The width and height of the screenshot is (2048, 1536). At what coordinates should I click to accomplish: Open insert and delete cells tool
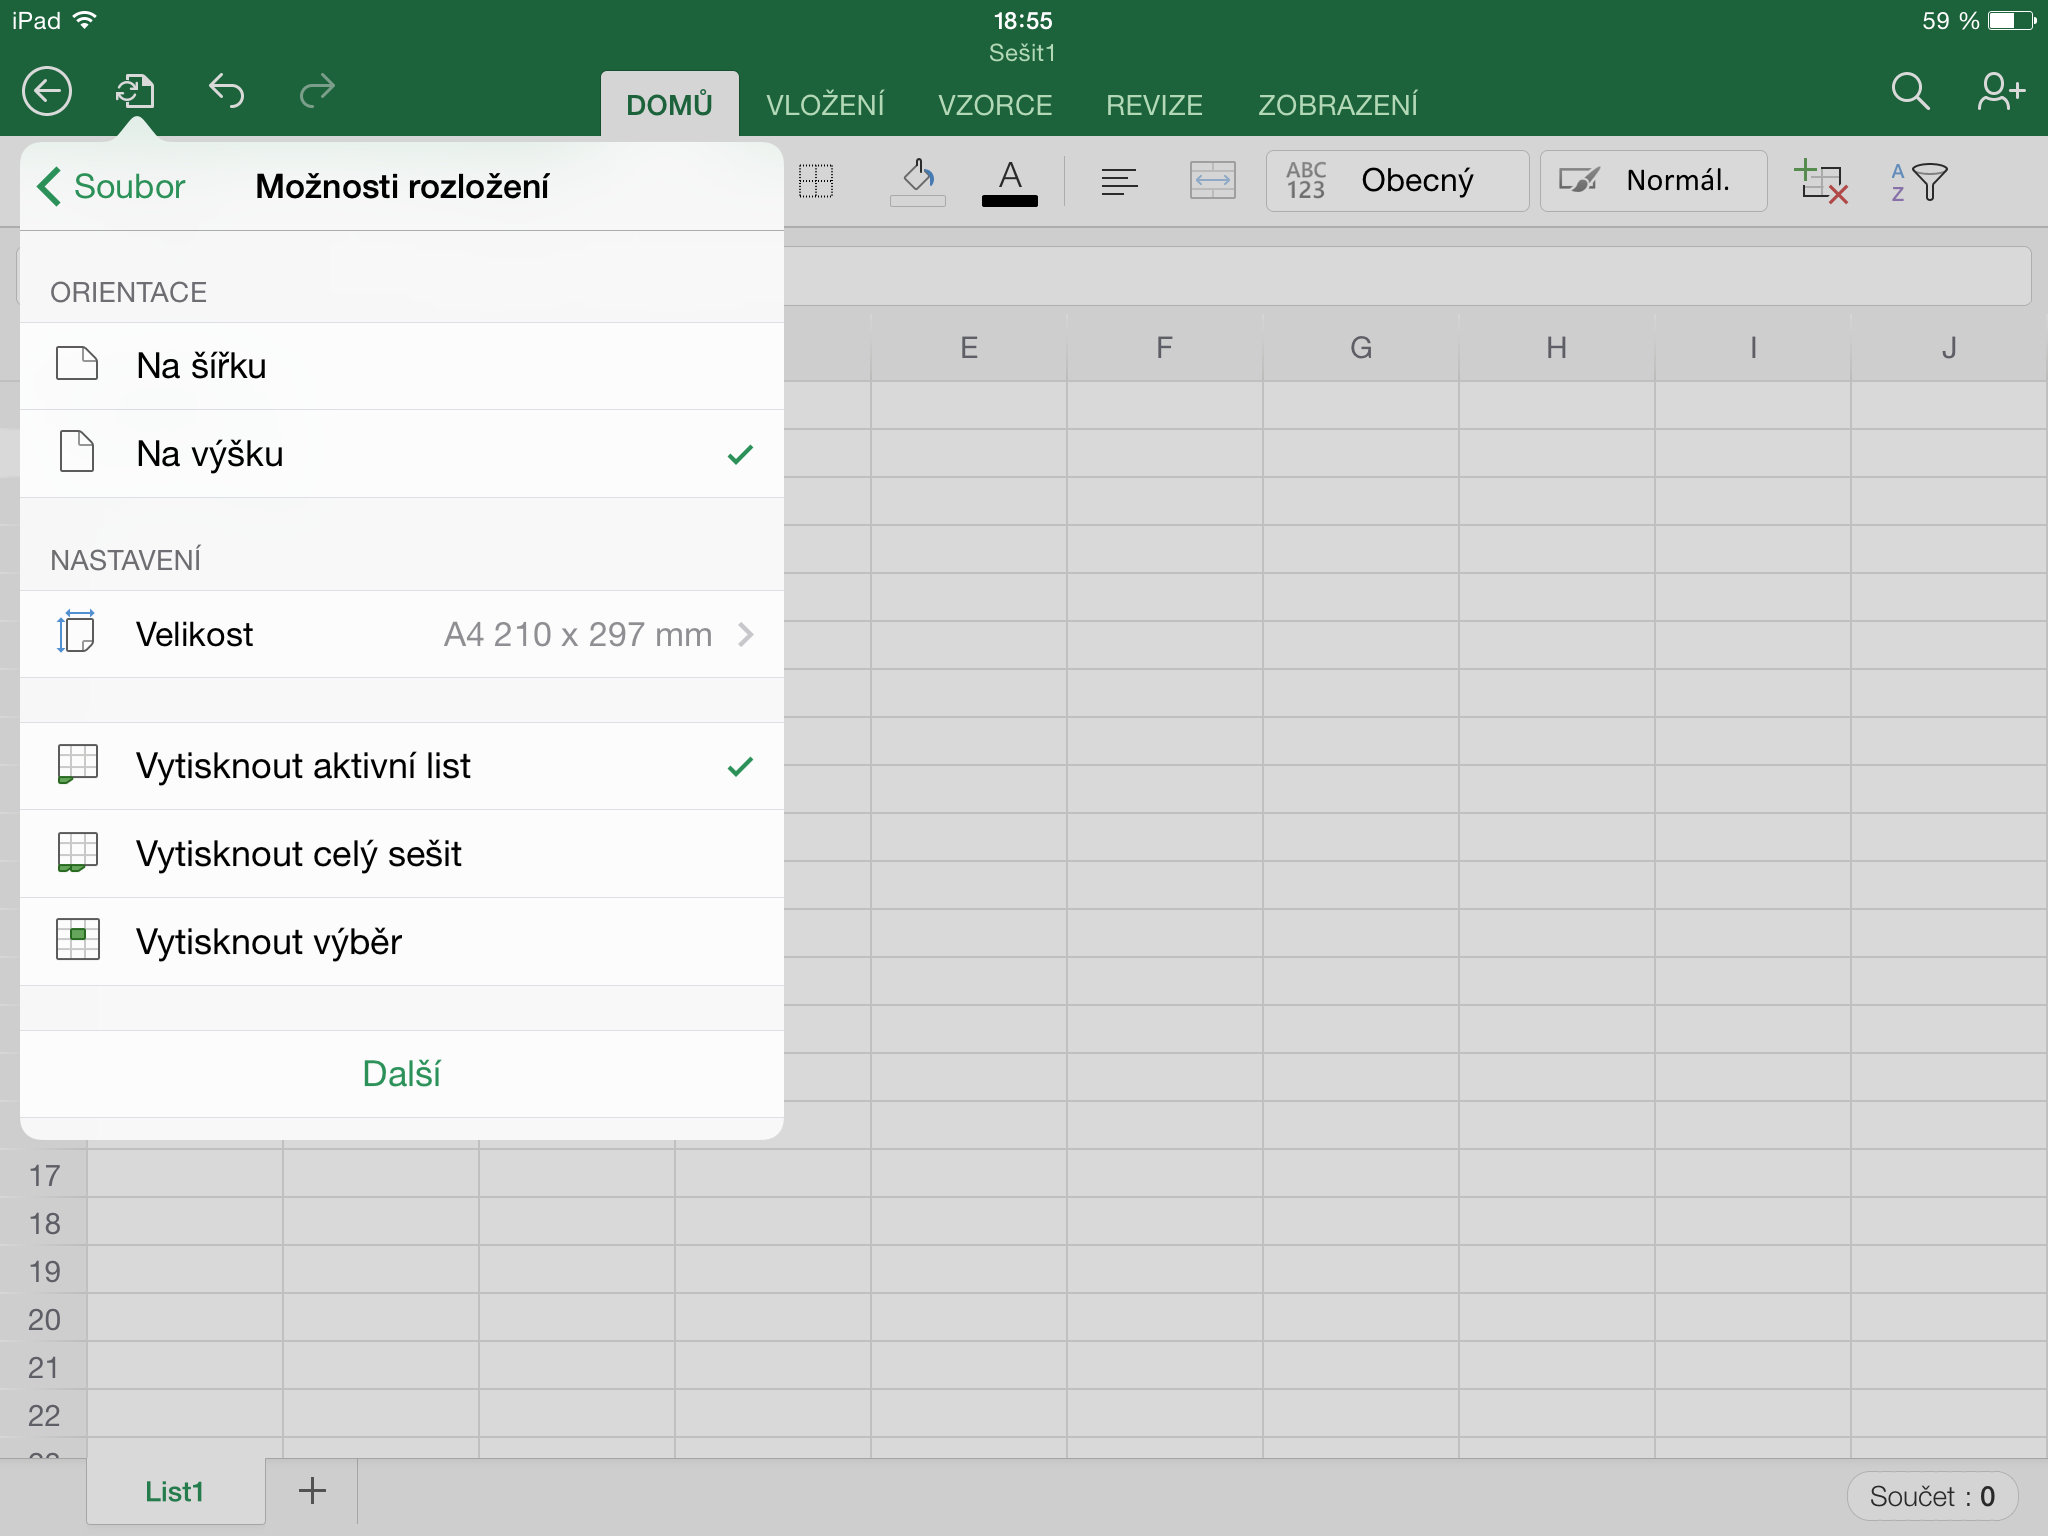tap(1820, 181)
